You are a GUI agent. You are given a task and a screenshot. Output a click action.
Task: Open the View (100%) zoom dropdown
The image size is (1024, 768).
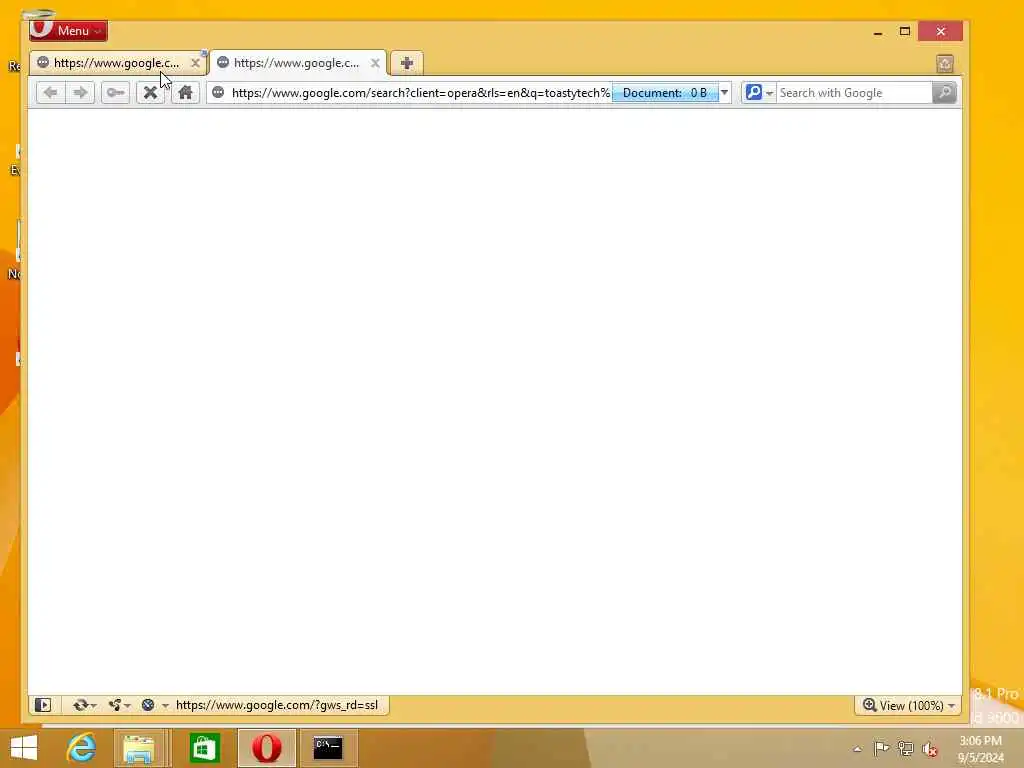pyautogui.click(x=908, y=705)
